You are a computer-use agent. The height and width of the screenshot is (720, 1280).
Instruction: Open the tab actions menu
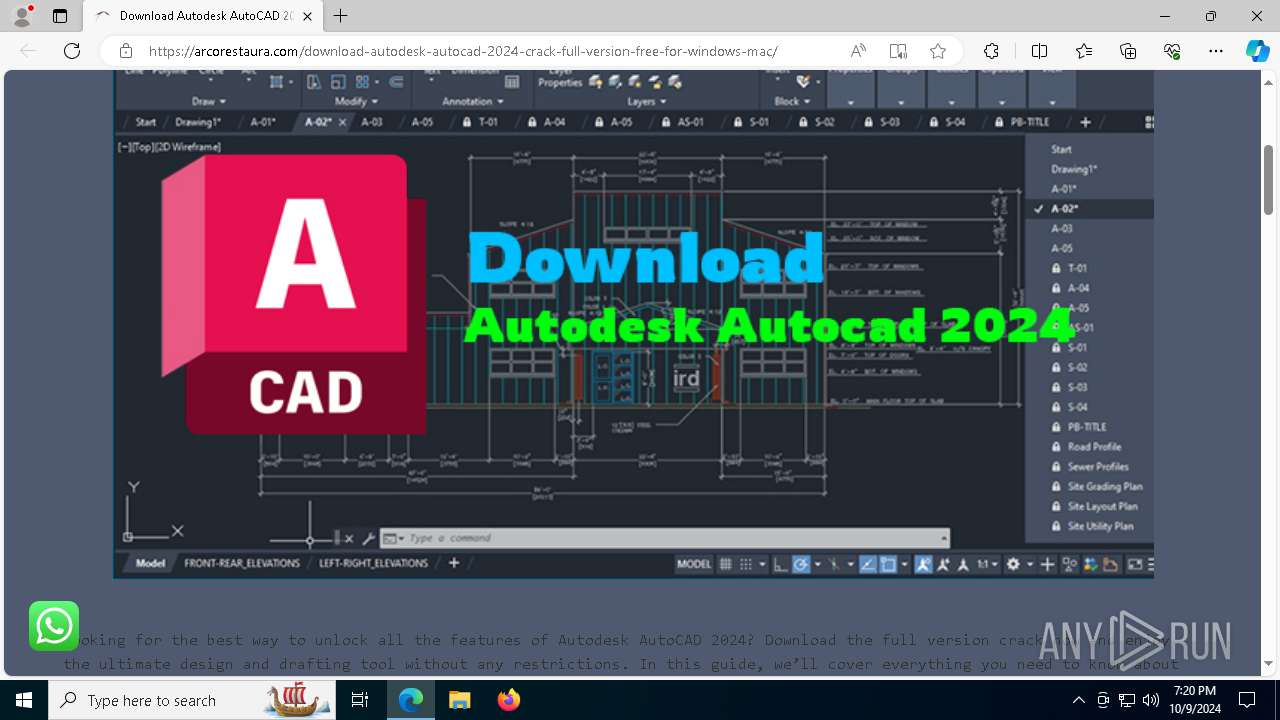coord(60,16)
